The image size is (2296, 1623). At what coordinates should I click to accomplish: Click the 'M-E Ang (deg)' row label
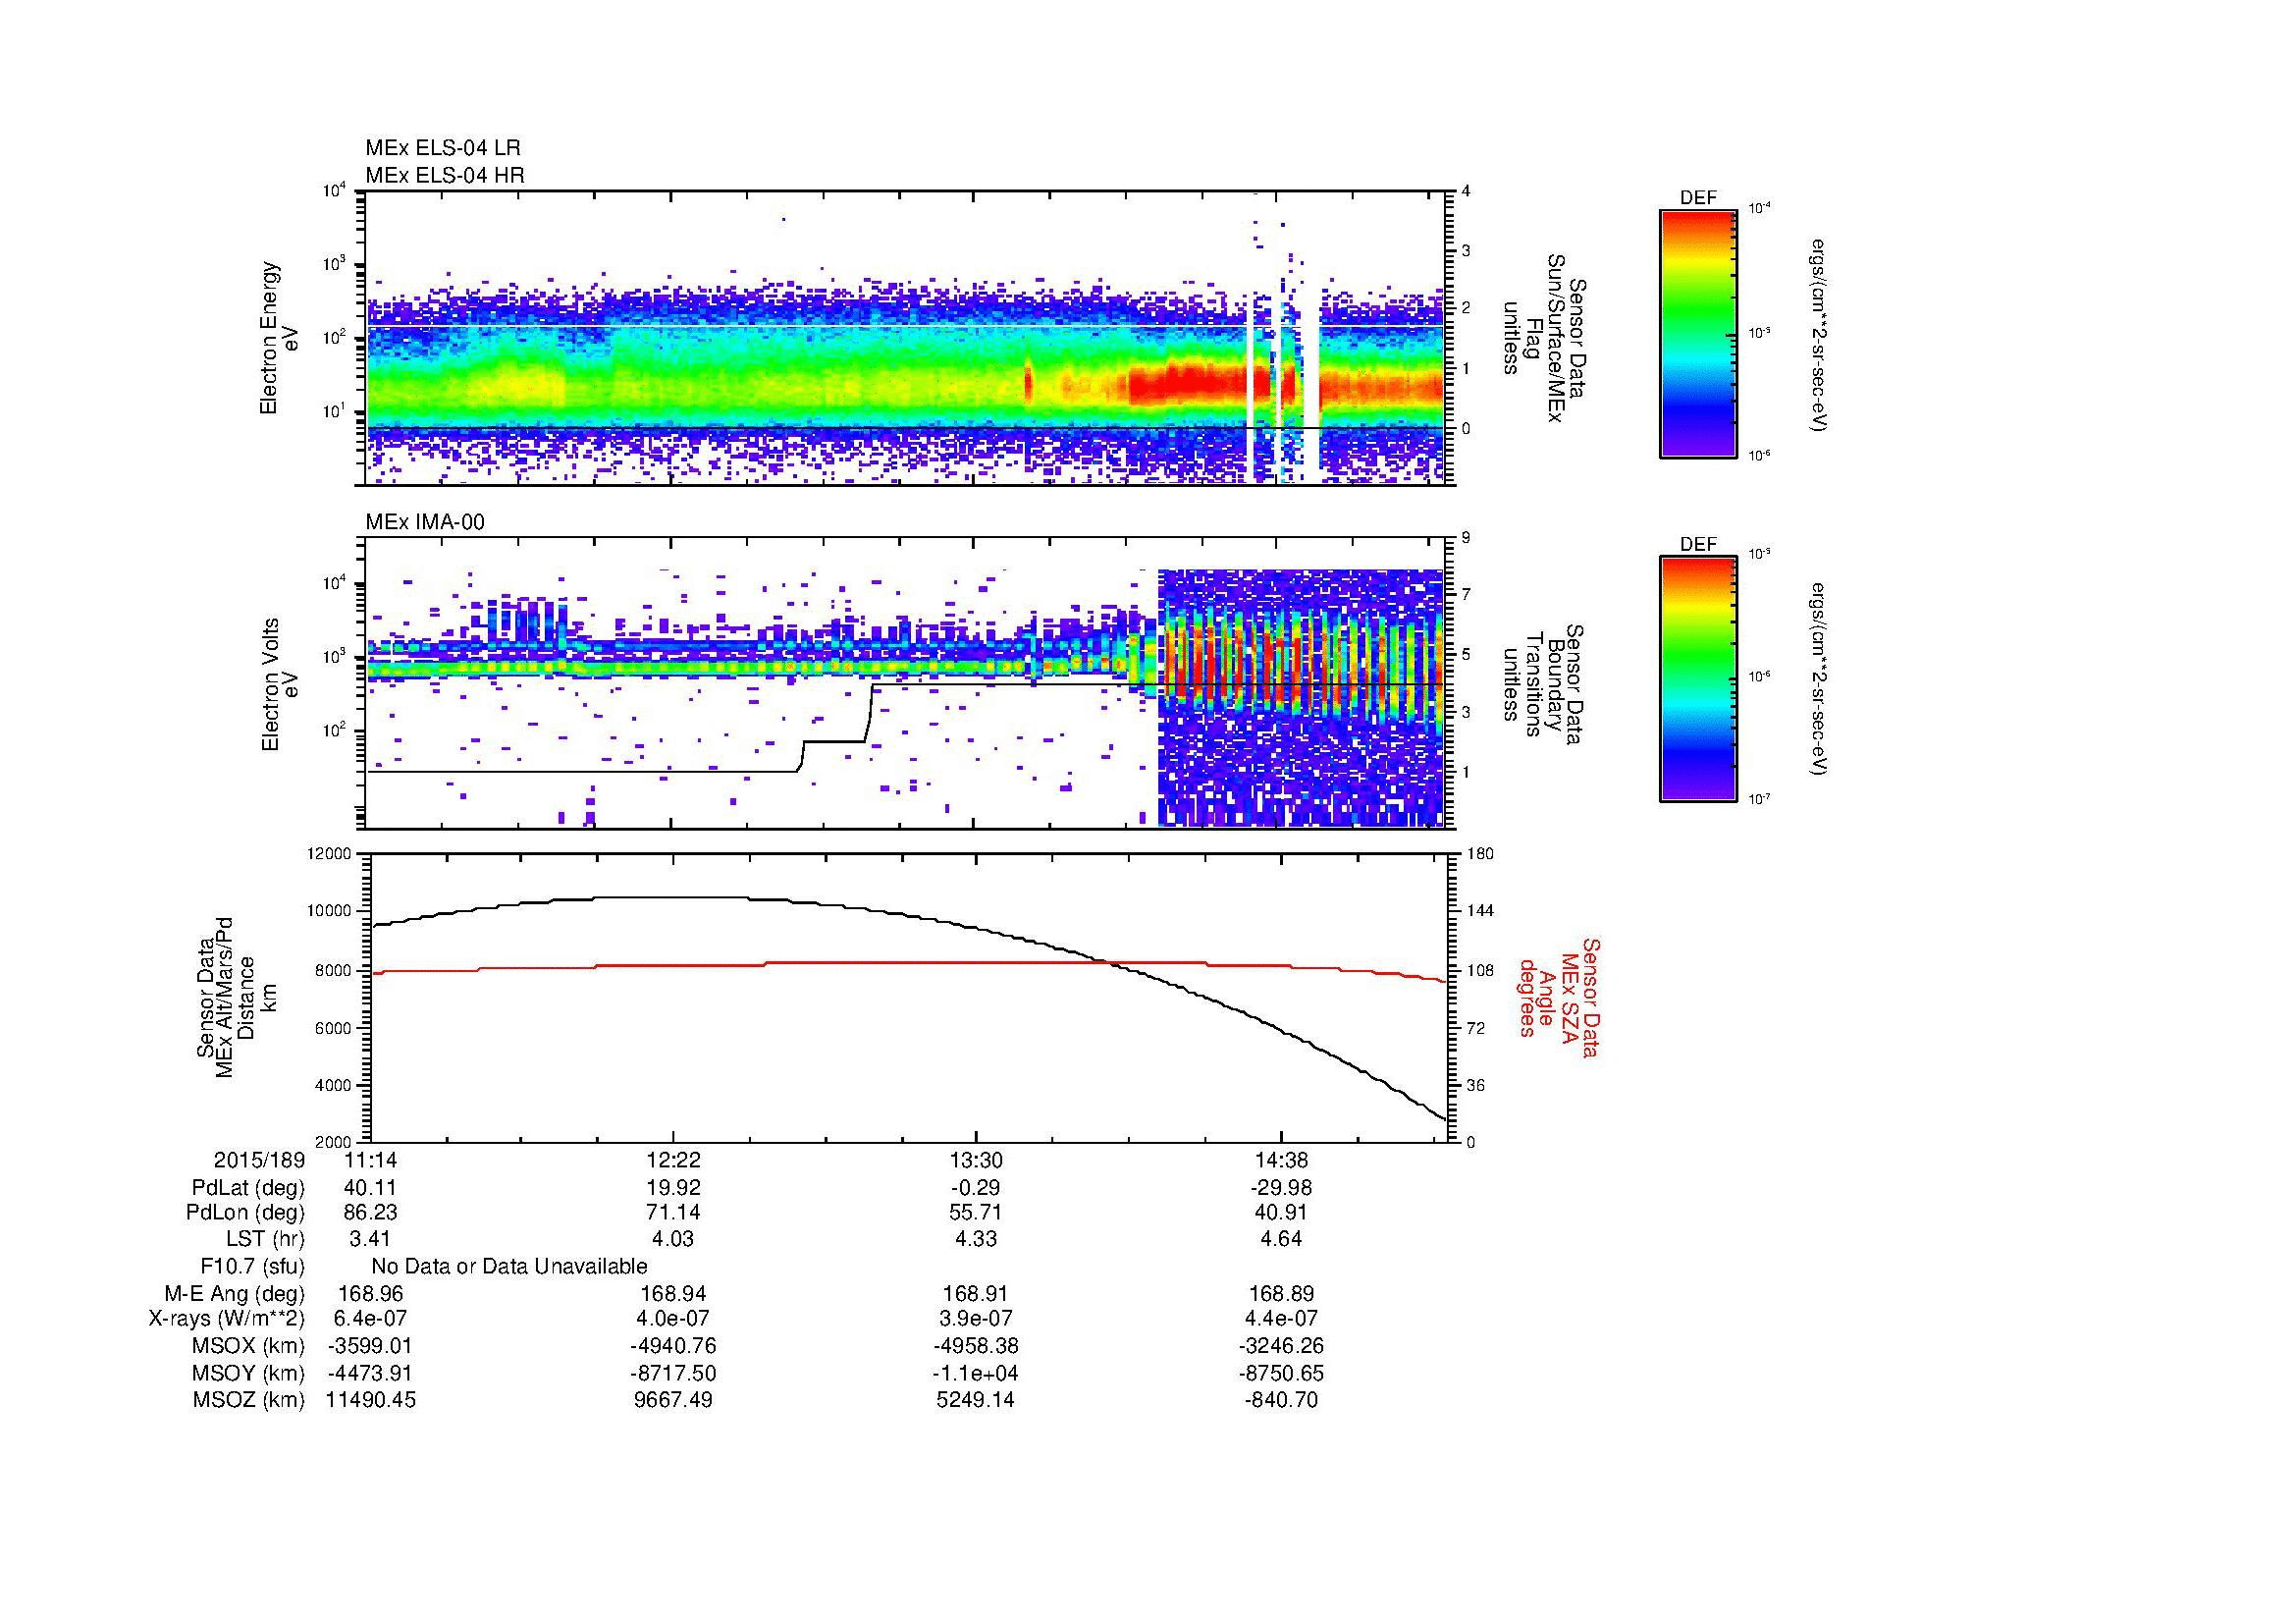[x=235, y=1294]
